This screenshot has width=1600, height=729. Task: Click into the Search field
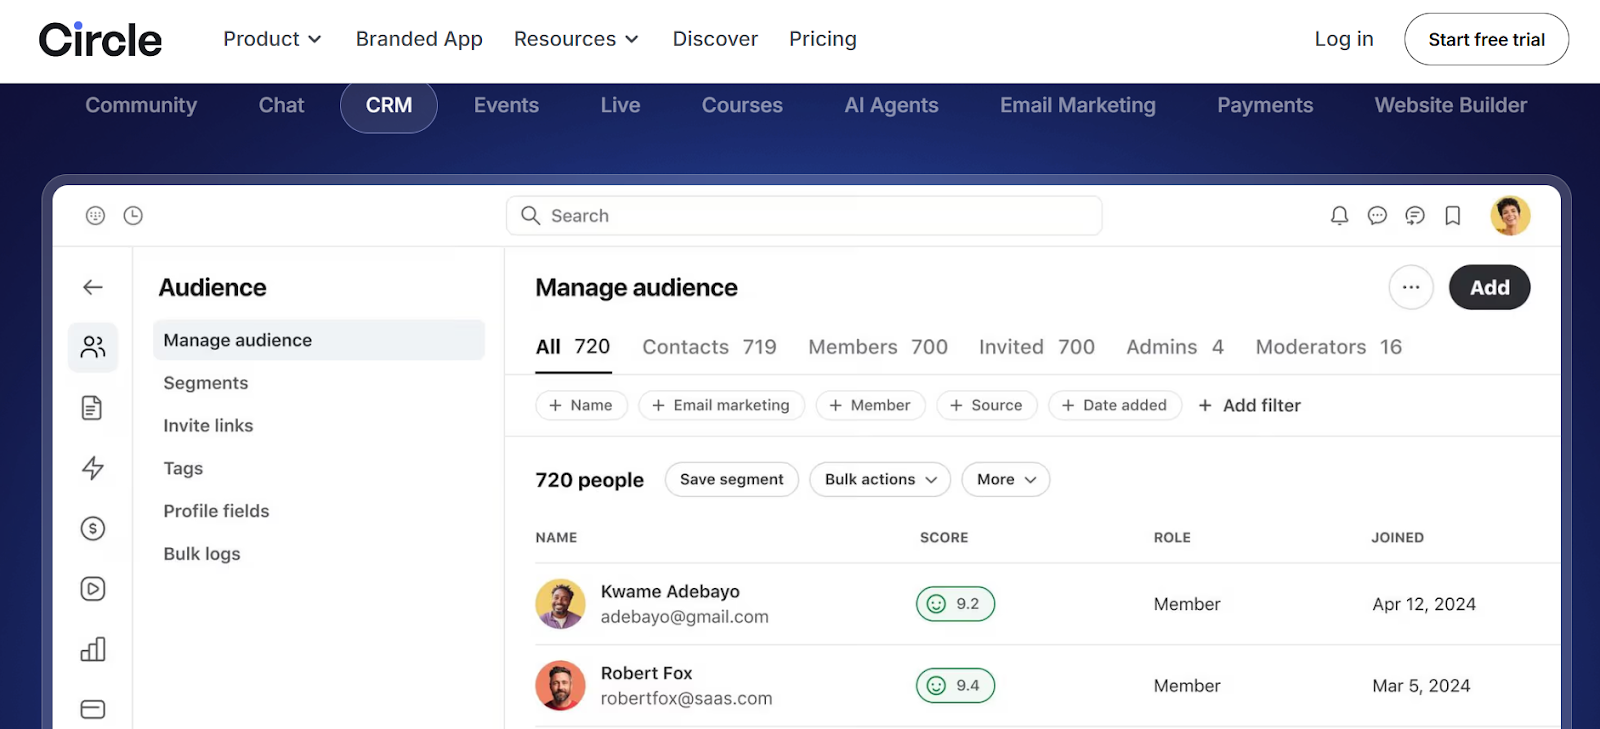tap(804, 215)
